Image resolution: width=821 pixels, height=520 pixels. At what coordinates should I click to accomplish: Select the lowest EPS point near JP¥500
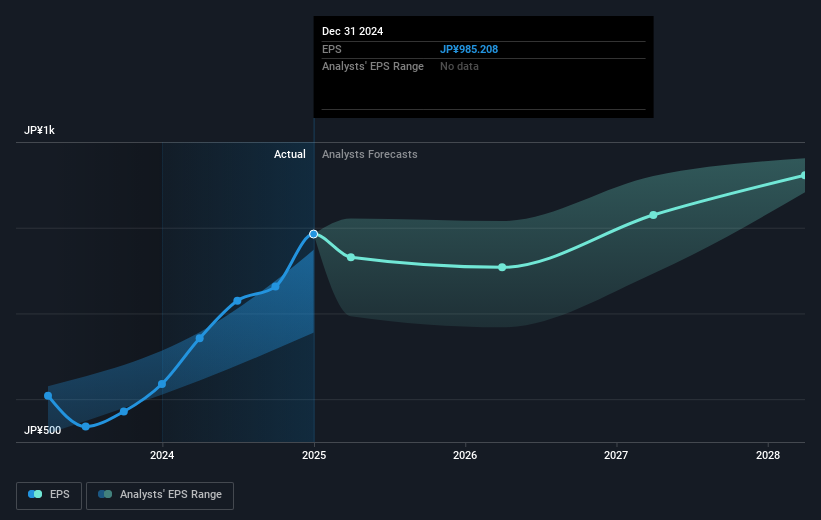pos(86,427)
